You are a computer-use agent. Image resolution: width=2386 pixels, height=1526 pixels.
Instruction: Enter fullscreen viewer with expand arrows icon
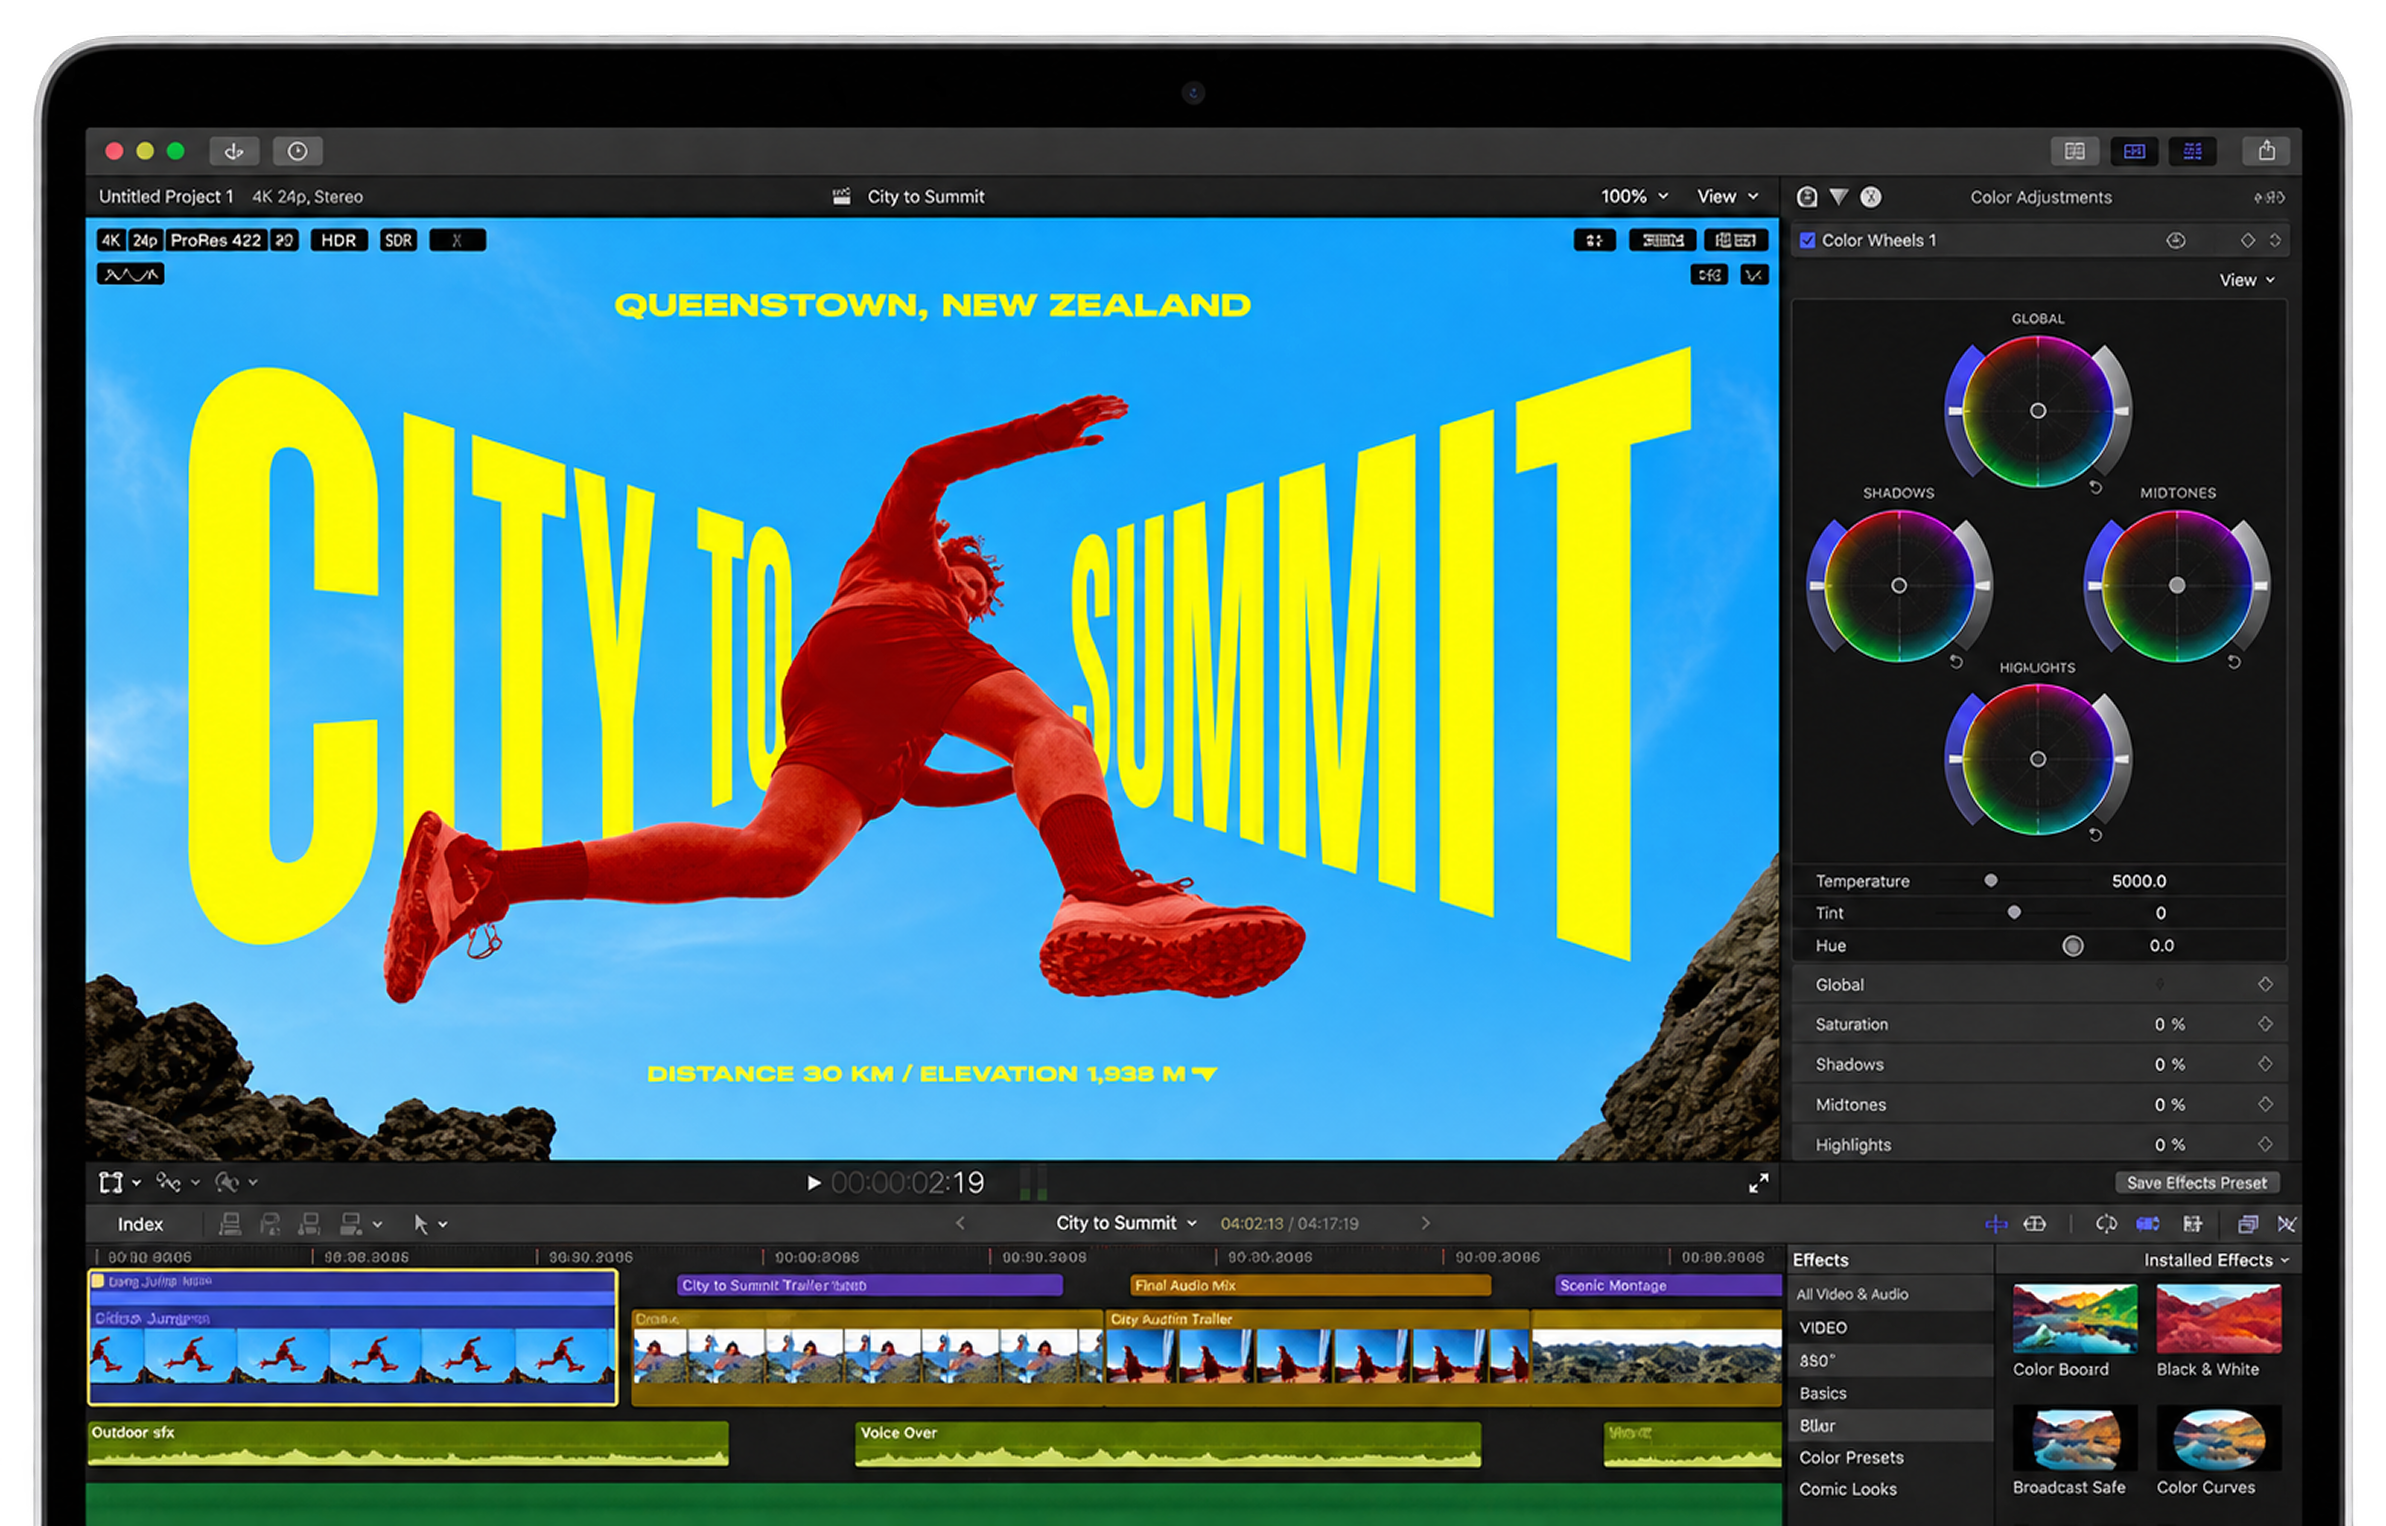point(1757,1183)
